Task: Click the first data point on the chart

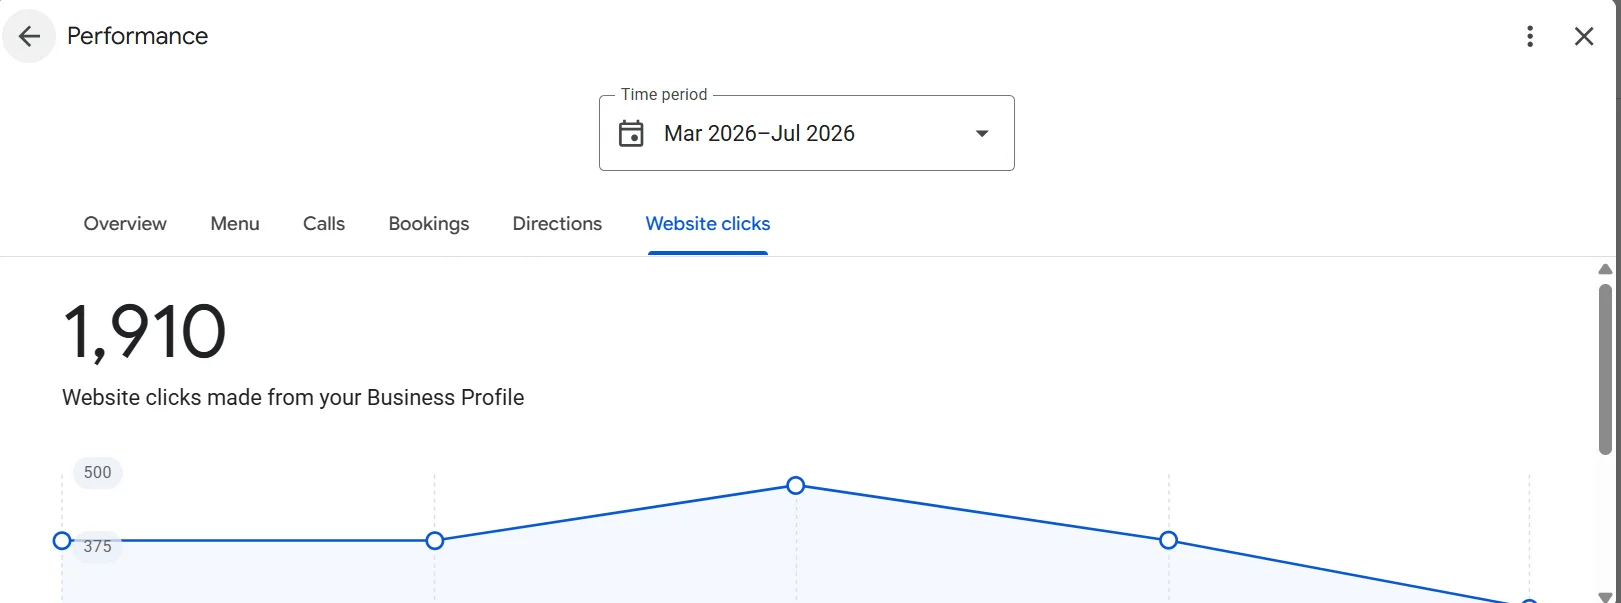Action: 62,541
